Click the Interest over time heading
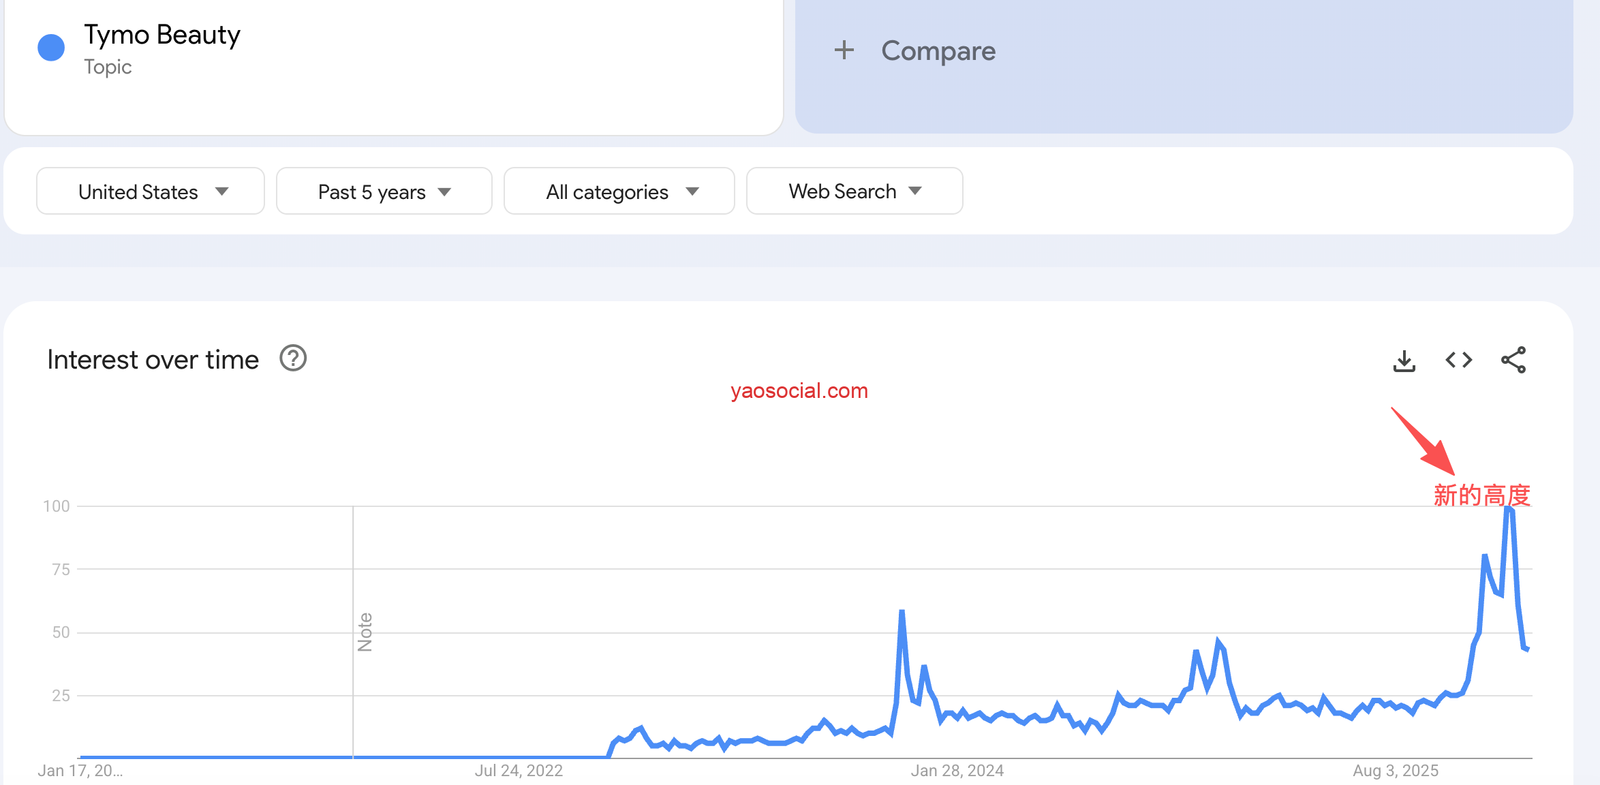 [153, 360]
